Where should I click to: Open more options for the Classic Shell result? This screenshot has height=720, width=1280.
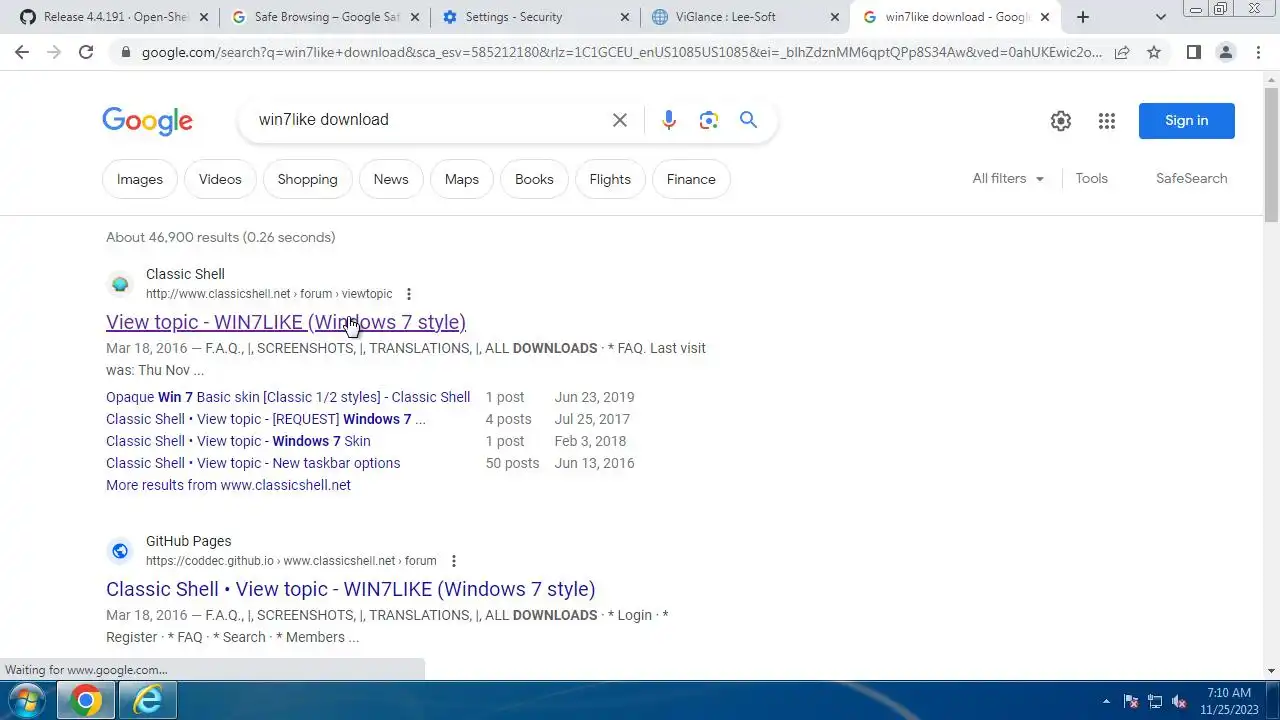[x=408, y=294]
